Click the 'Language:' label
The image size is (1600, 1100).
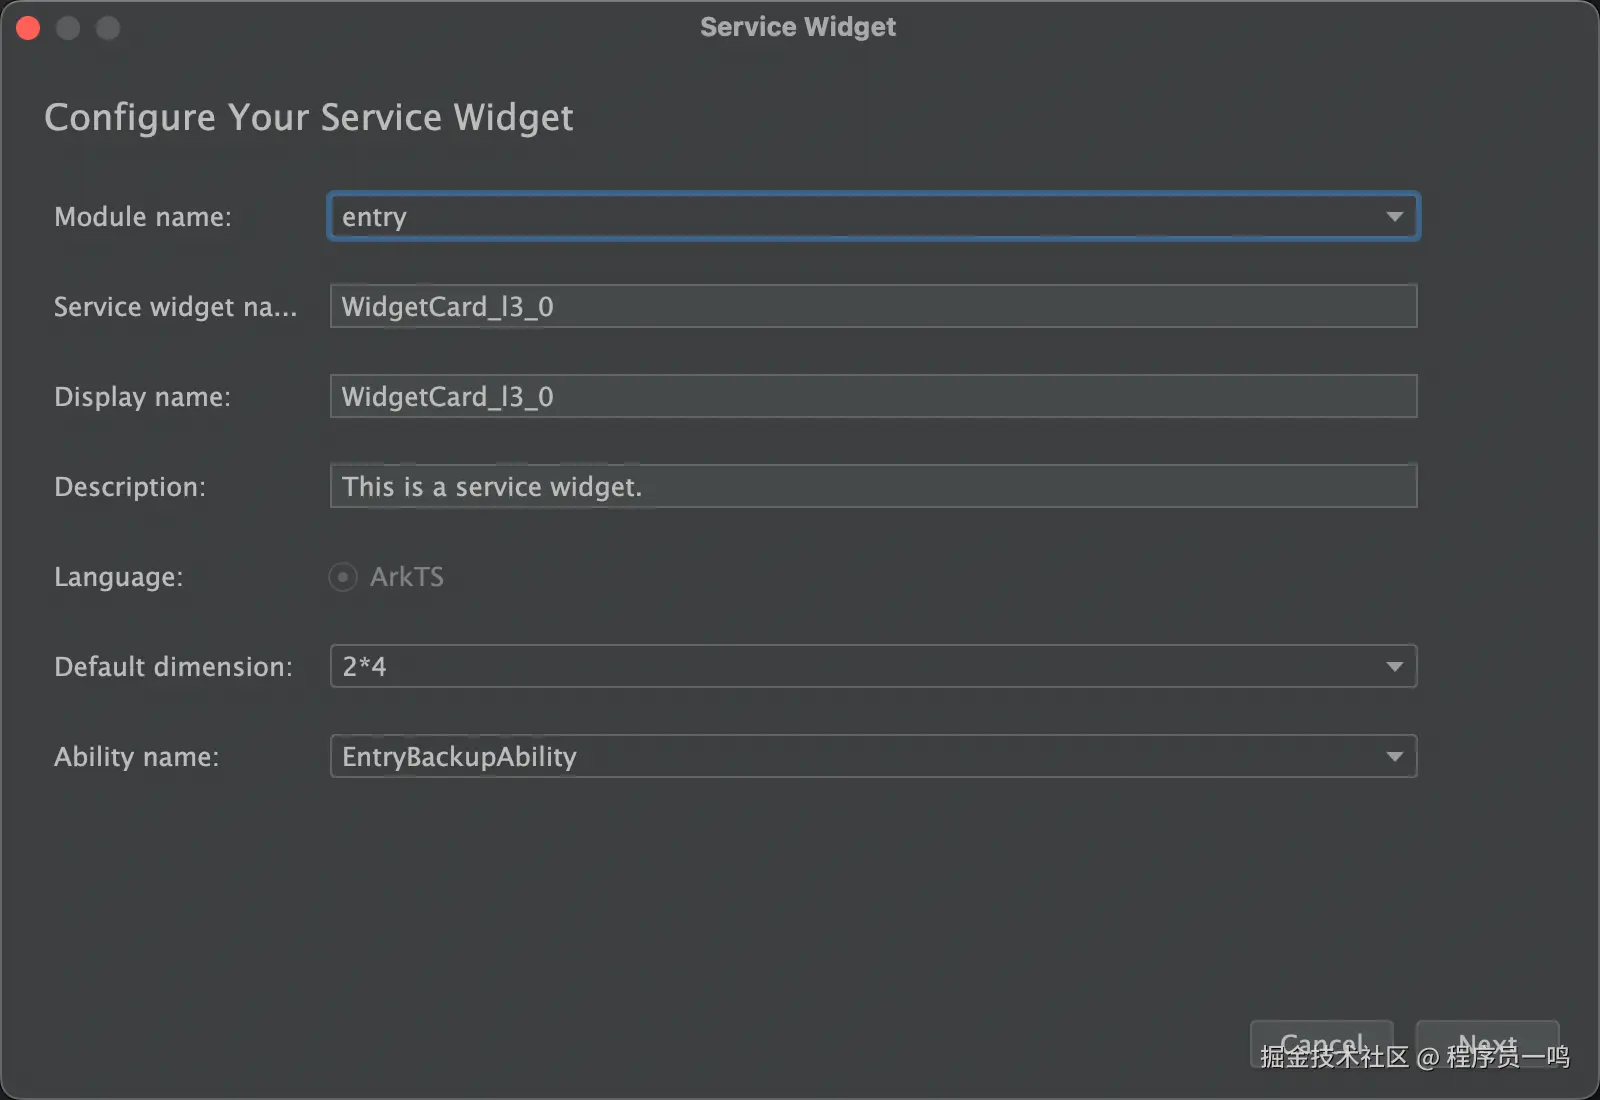[118, 577]
